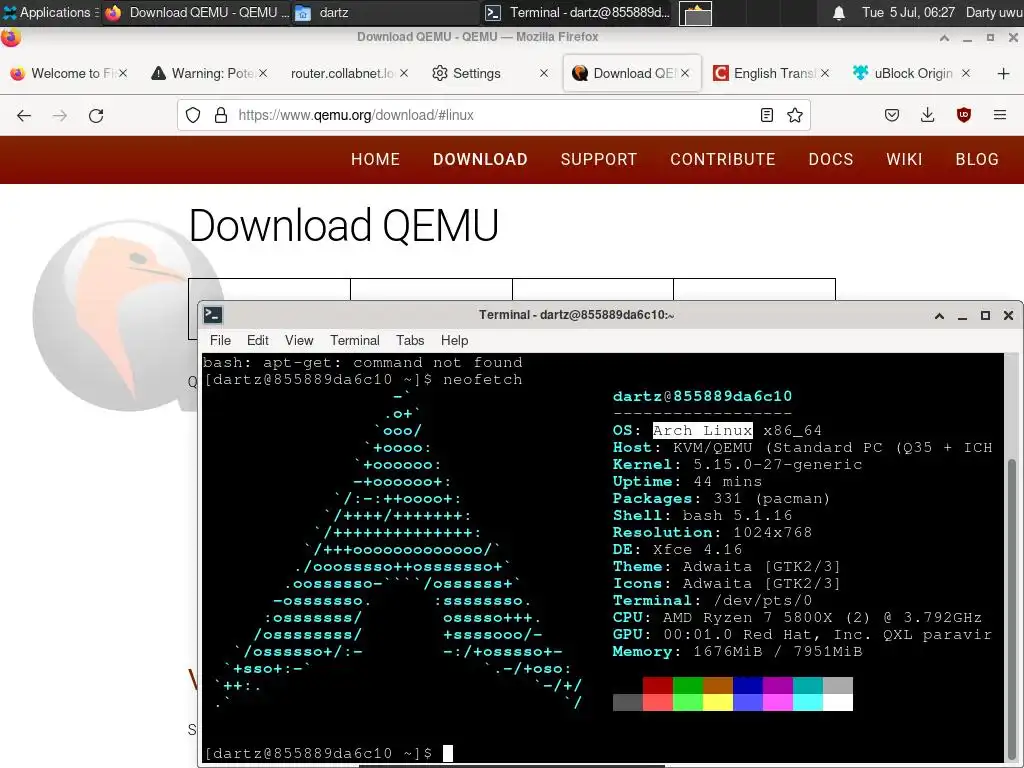1024x768 pixels.
Task: Bookmark this page with the star icon
Action: [x=795, y=116]
